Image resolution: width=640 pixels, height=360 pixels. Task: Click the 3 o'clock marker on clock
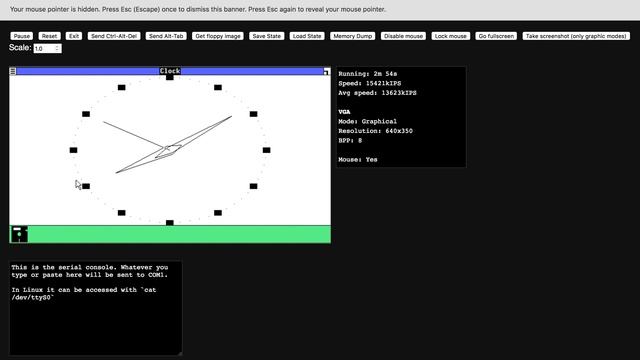[267, 150]
